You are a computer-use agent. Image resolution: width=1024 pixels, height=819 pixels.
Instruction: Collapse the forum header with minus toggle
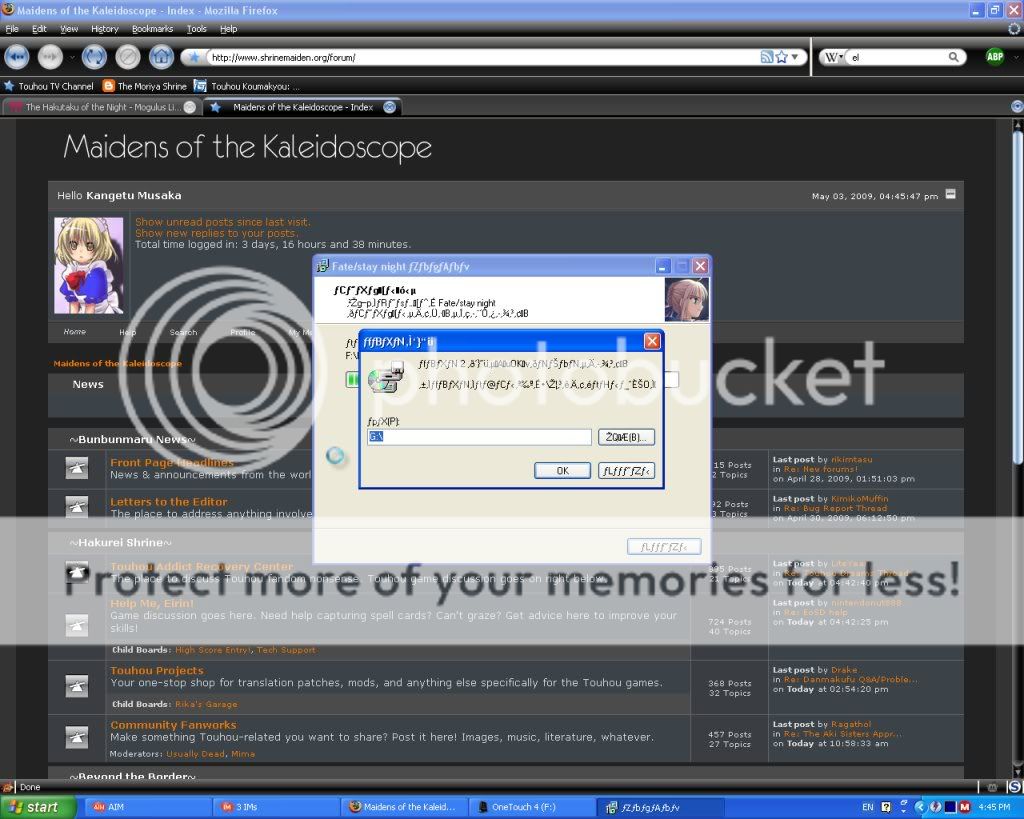950,194
